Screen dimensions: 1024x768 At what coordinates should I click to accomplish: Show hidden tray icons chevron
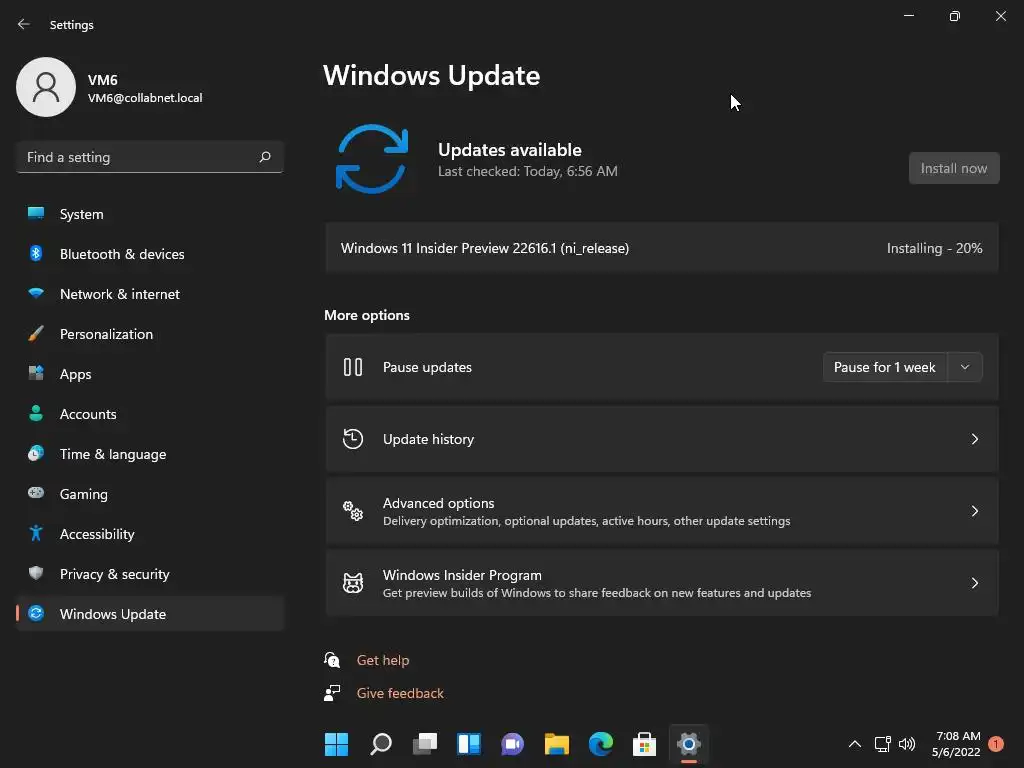854,744
